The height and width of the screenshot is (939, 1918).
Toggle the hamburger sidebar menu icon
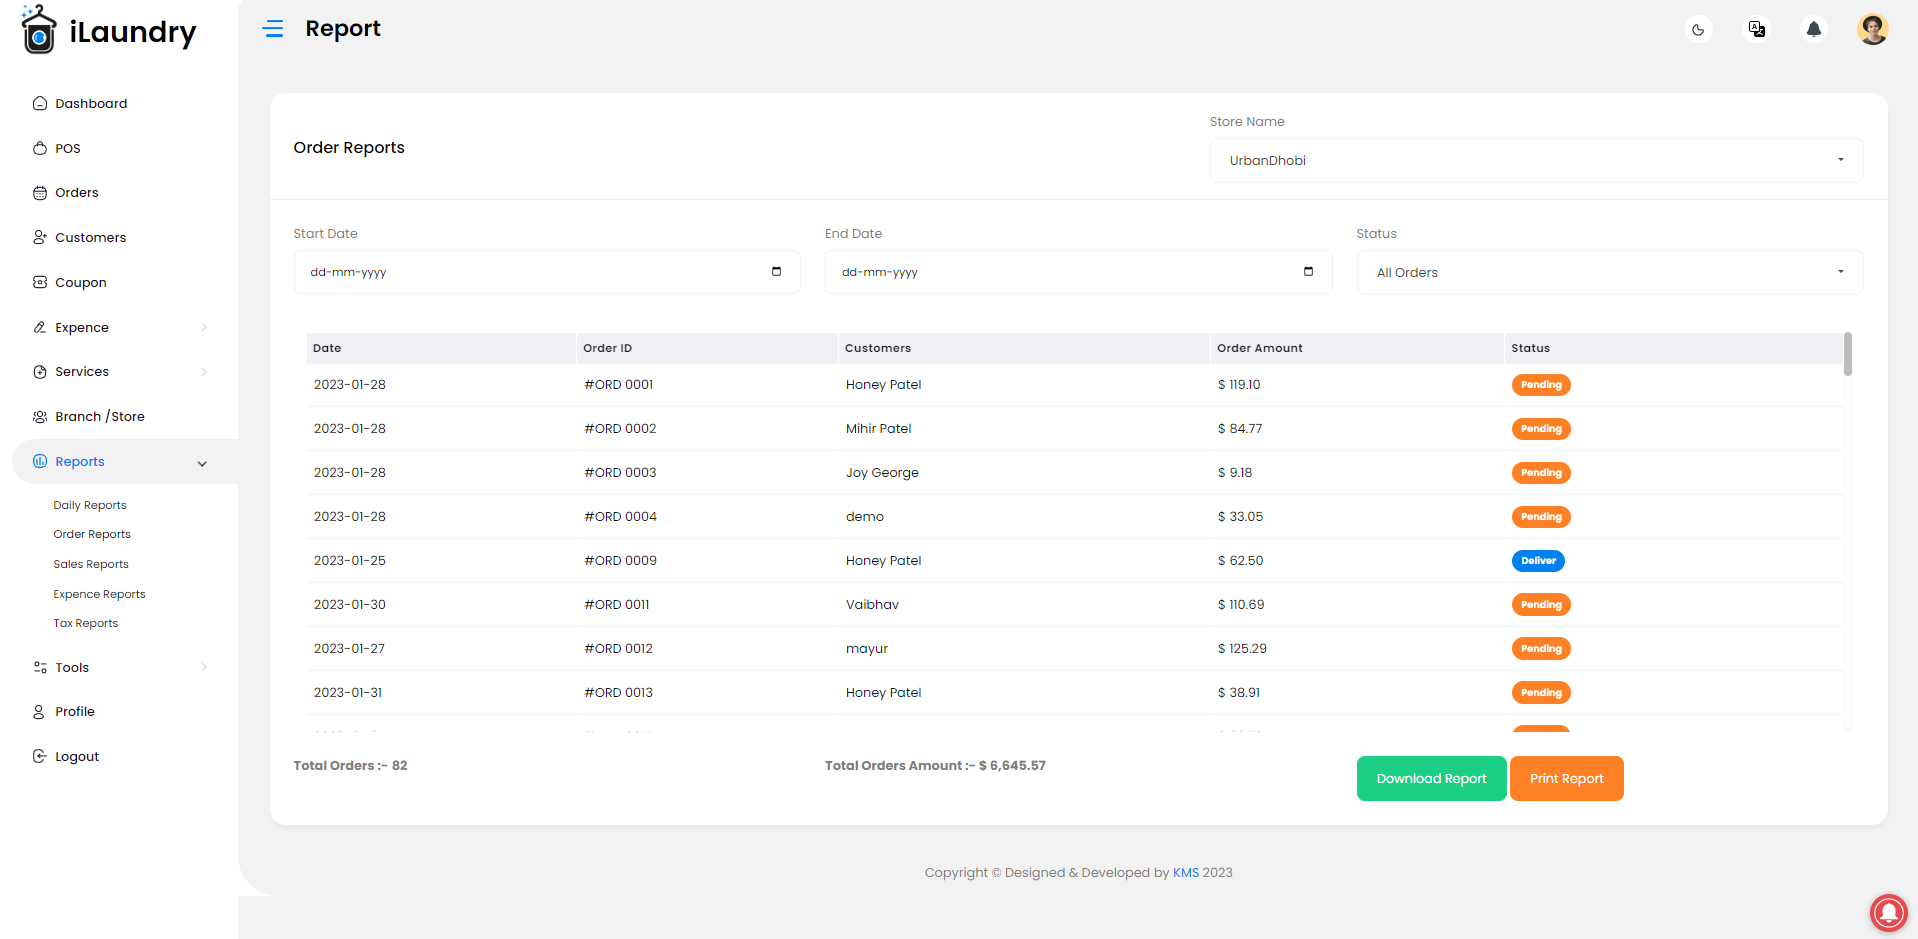tap(273, 29)
